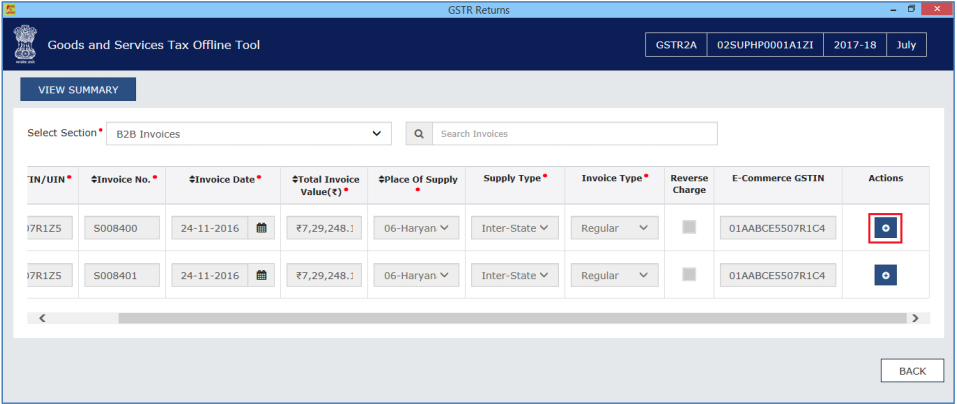Click the search magnifier icon
This screenshot has height=404, width=957.
pos(419,134)
